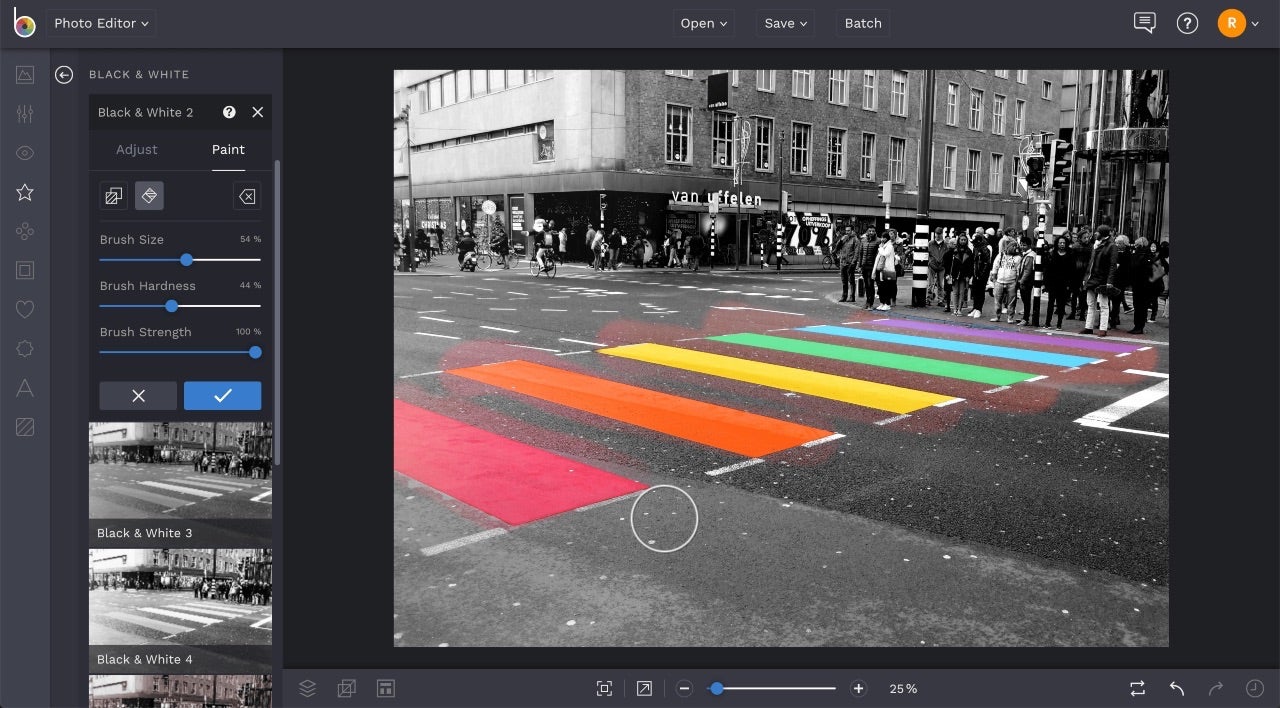The width and height of the screenshot is (1280, 708).
Task: Open the edit history clock icon
Action: tap(1257, 688)
